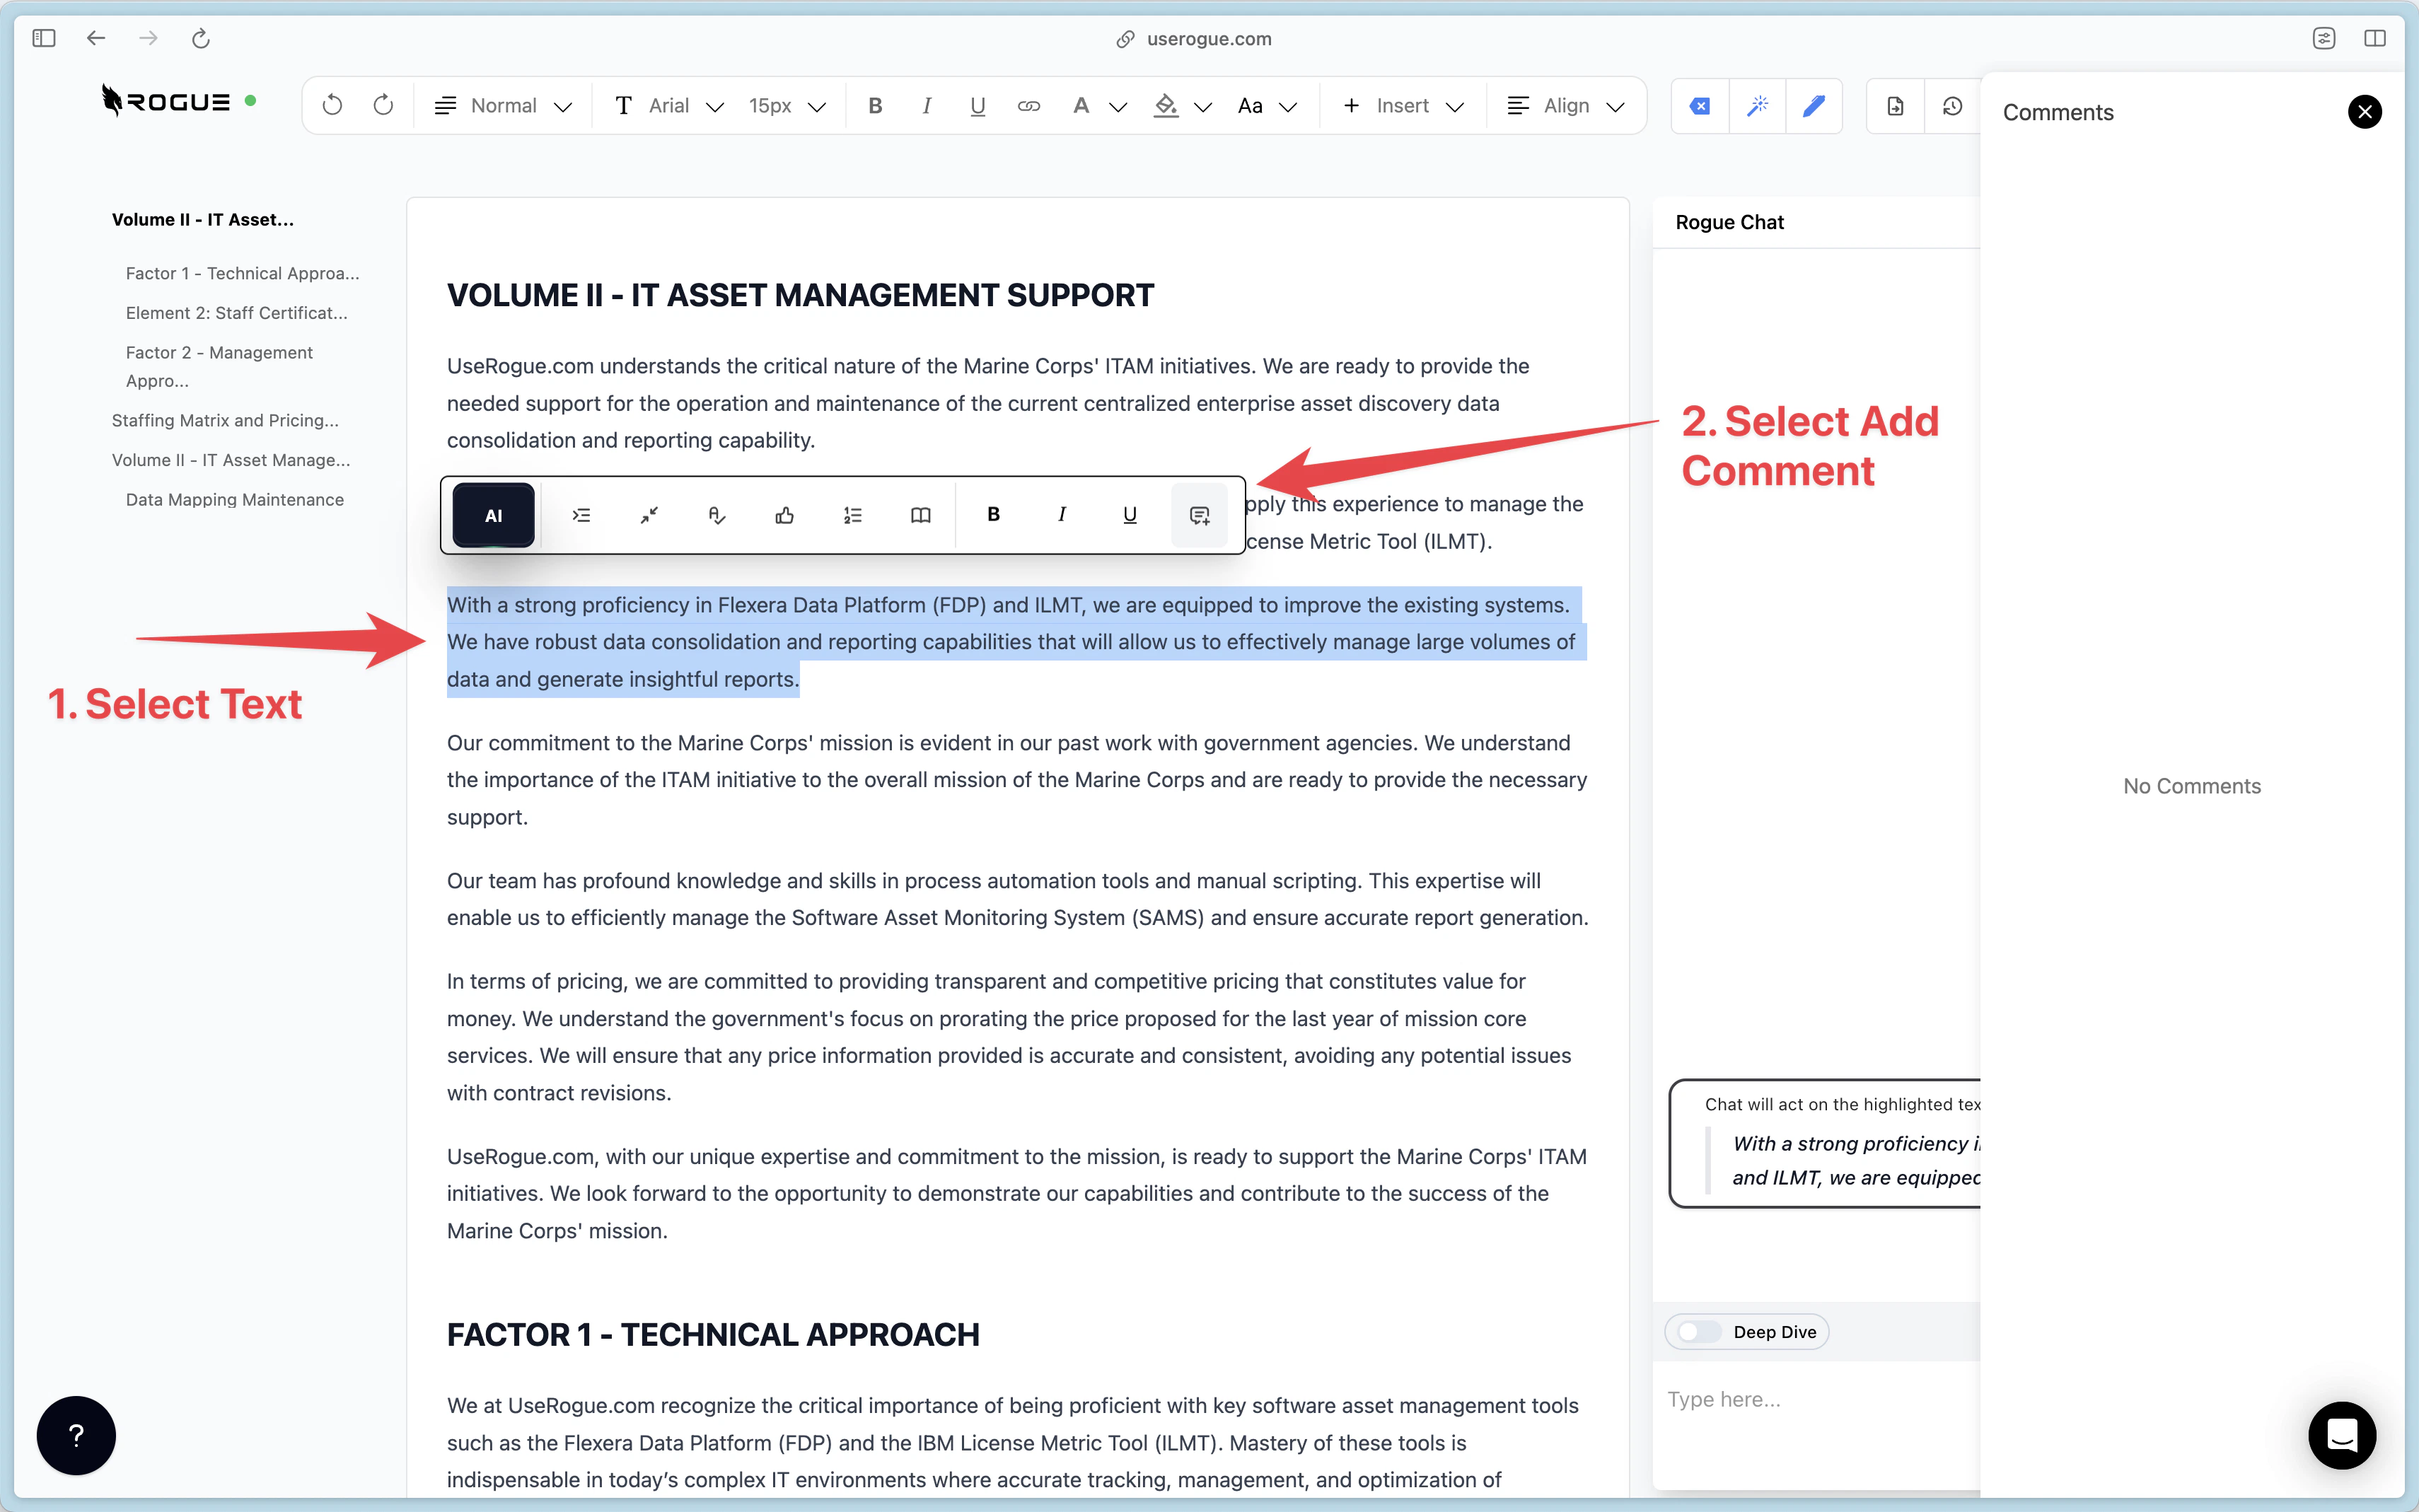Click the numbered list icon in floating toolbar

(853, 515)
